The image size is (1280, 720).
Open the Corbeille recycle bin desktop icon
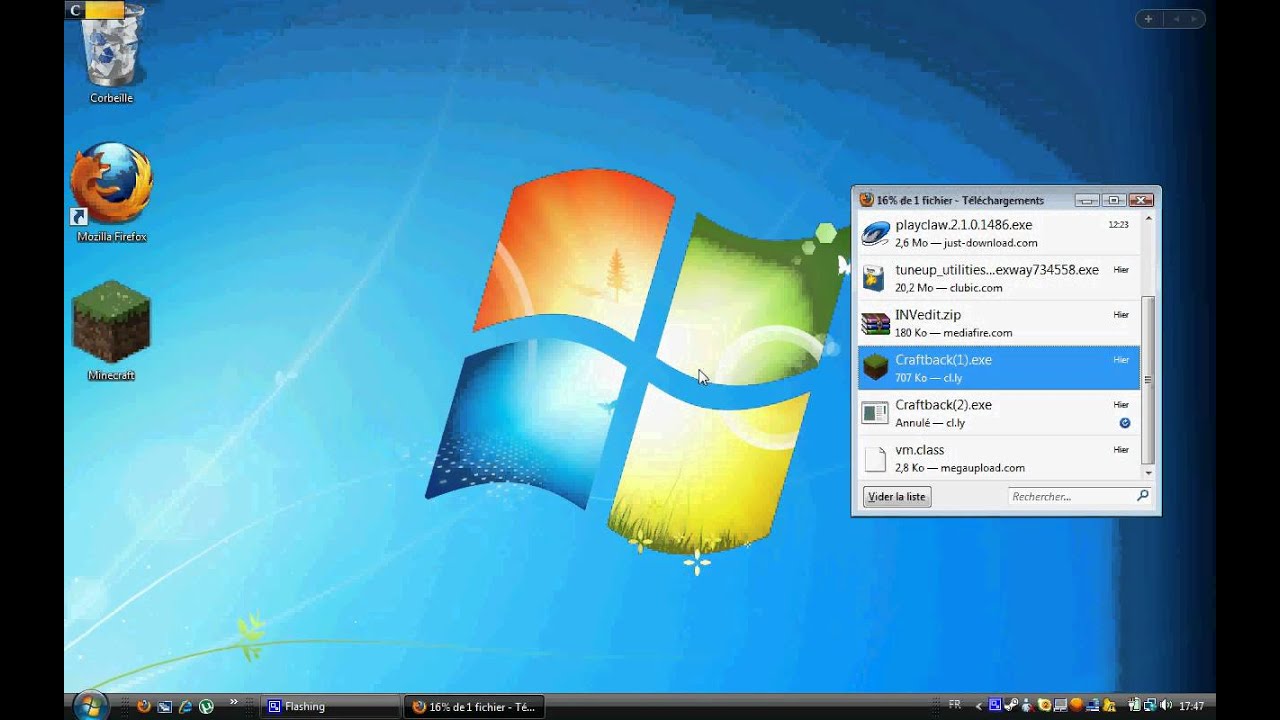point(111,52)
